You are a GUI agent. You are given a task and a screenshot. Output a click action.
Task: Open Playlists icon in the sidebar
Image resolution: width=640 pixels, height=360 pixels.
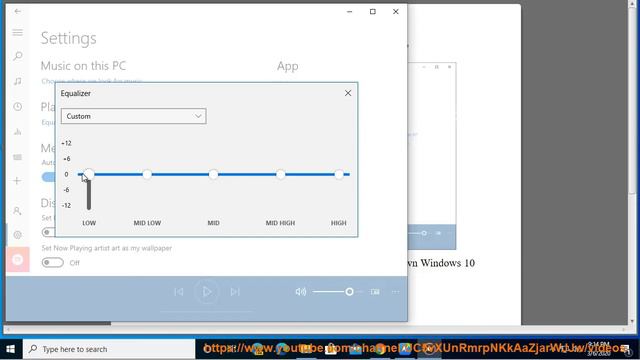pos(18,157)
